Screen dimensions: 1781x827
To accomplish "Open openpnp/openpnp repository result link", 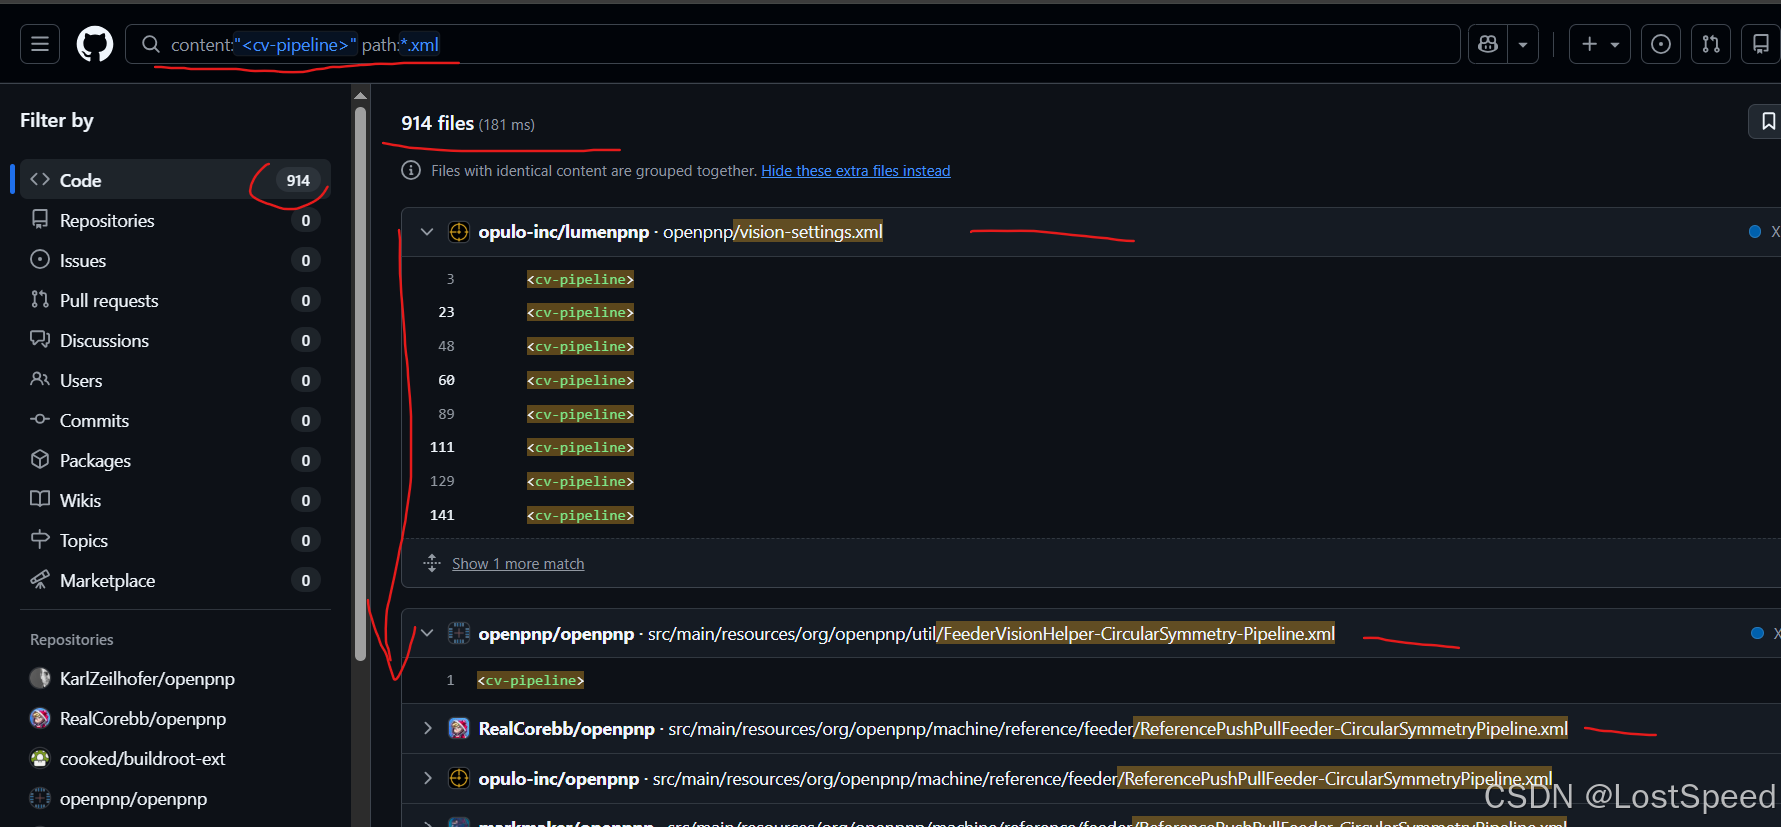I will click(x=556, y=634).
